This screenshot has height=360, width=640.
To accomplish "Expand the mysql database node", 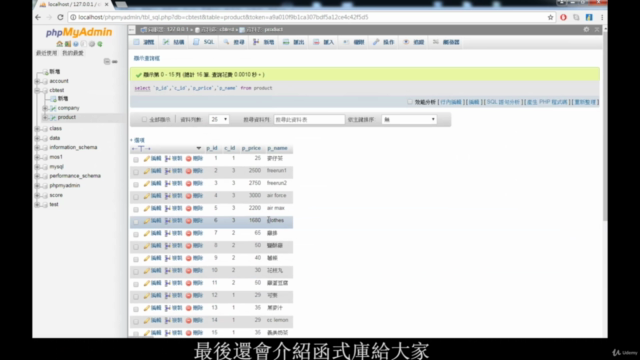I will point(38,167).
